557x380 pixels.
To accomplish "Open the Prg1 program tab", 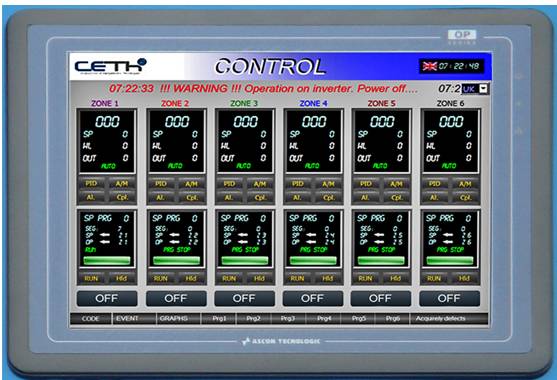I will pyautogui.click(x=219, y=319).
